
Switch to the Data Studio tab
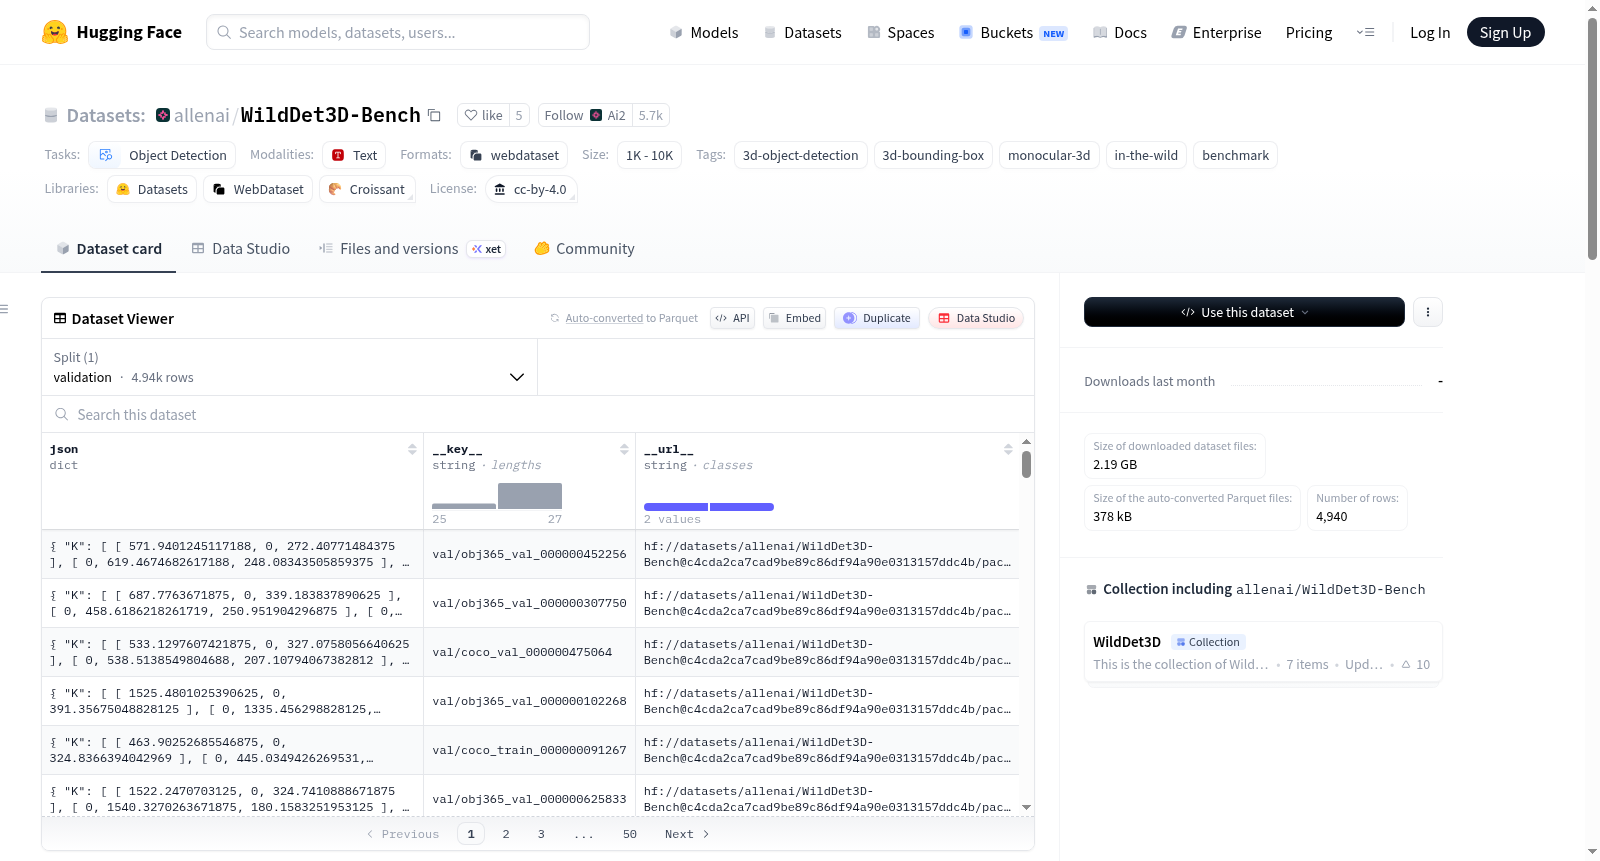click(x=240, y=249)
